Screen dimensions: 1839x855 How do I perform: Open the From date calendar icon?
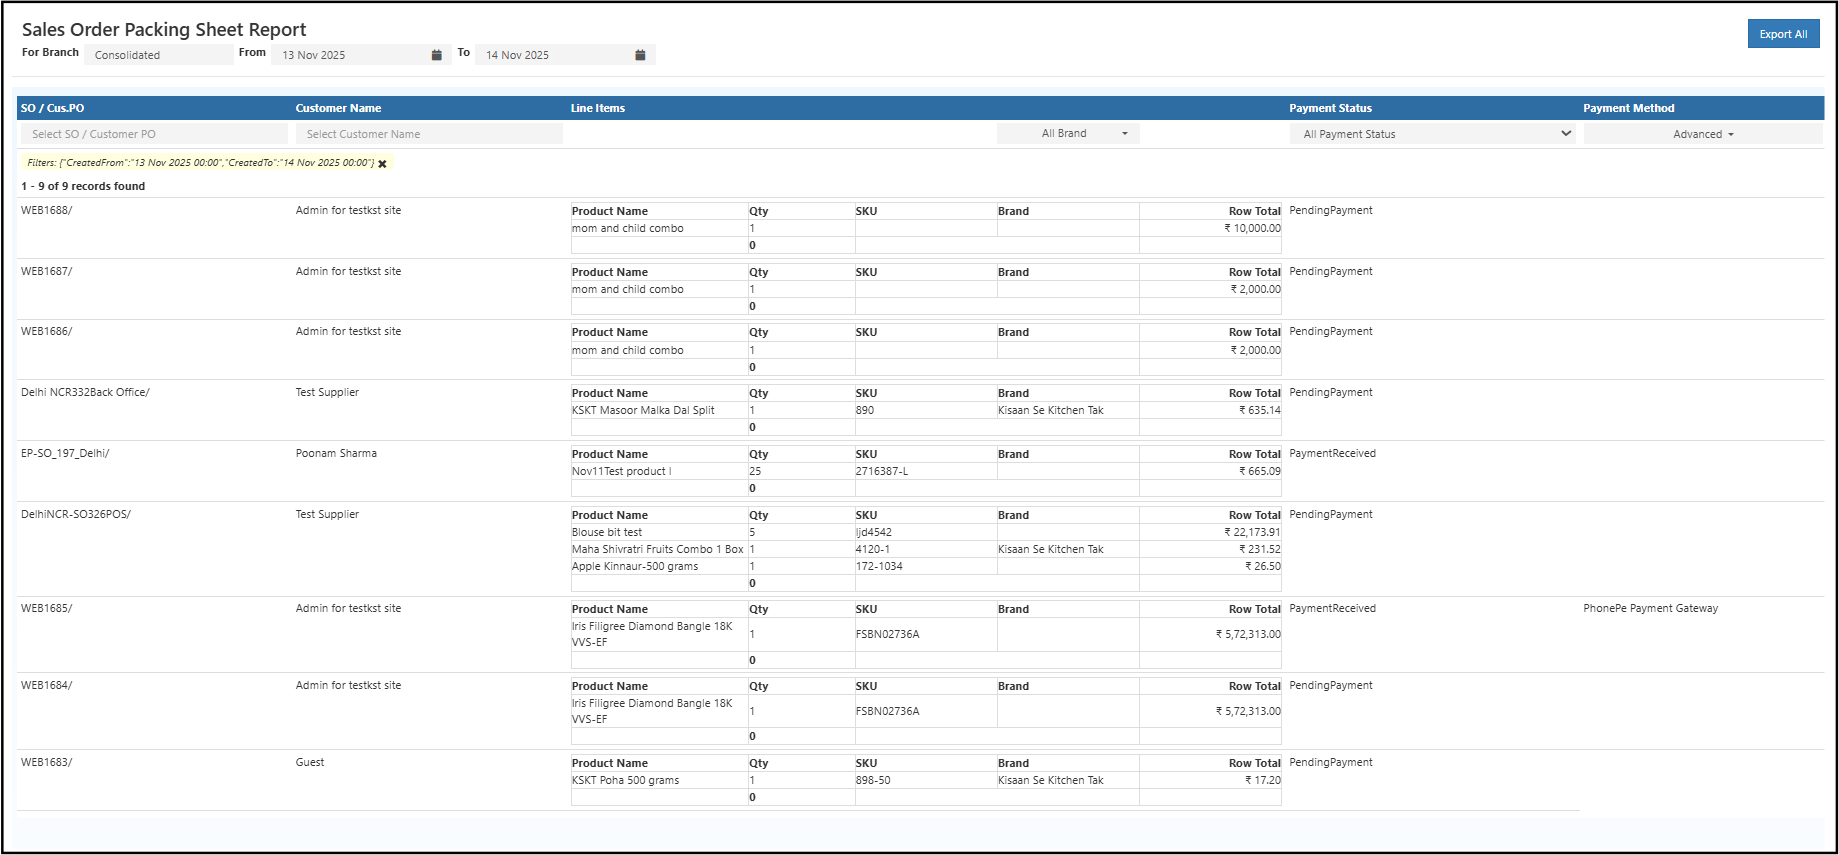tap(436, 55)
